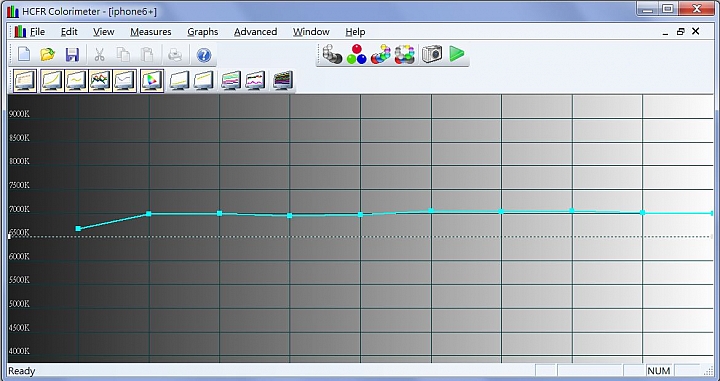Screen dimensions: 720x381
Task: Click the Paste clipboard icon
Action: 147,55
